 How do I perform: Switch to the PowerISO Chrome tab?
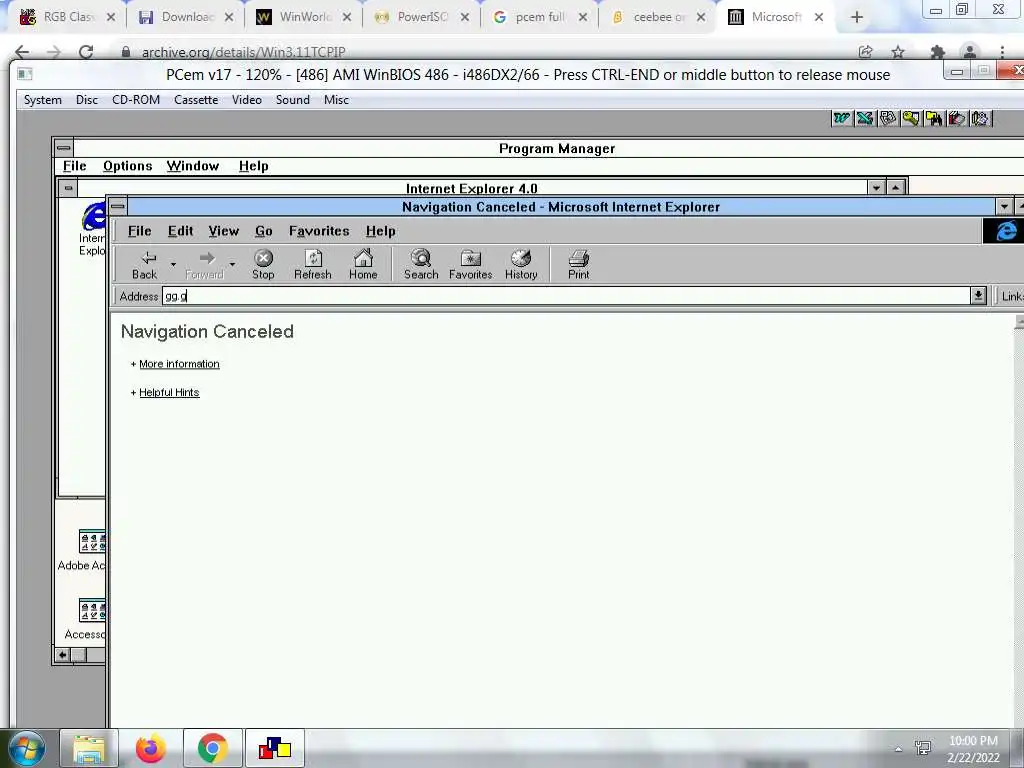(422, 17)
